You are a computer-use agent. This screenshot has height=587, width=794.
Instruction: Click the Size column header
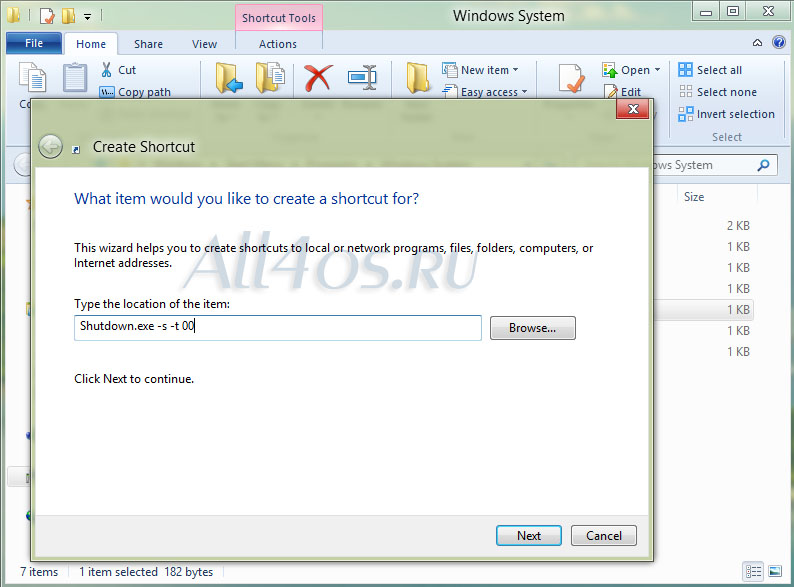click(x=694, y=197)
